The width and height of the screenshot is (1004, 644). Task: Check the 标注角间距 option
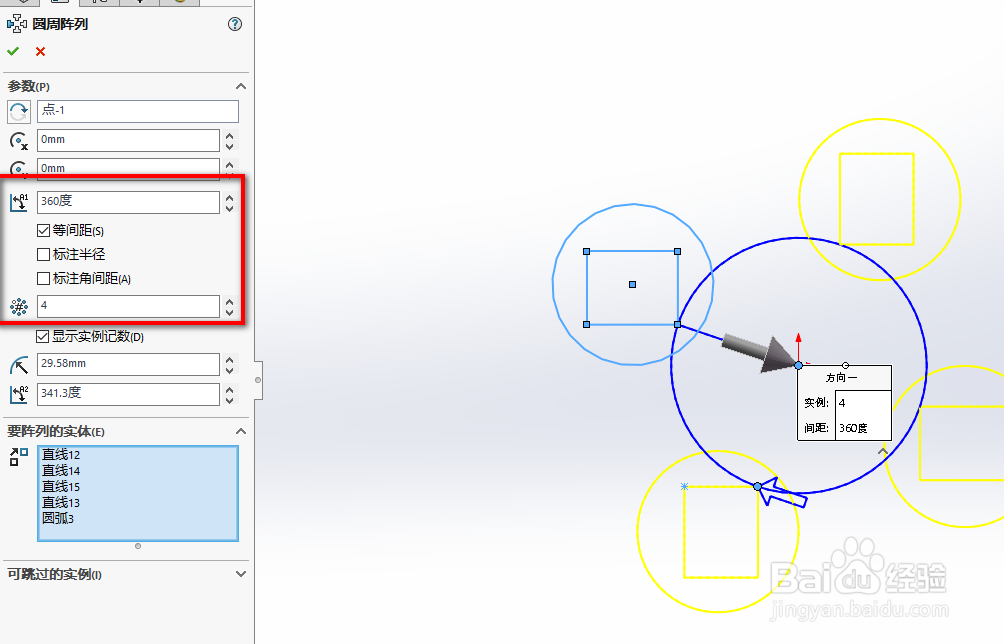(43, 277)
